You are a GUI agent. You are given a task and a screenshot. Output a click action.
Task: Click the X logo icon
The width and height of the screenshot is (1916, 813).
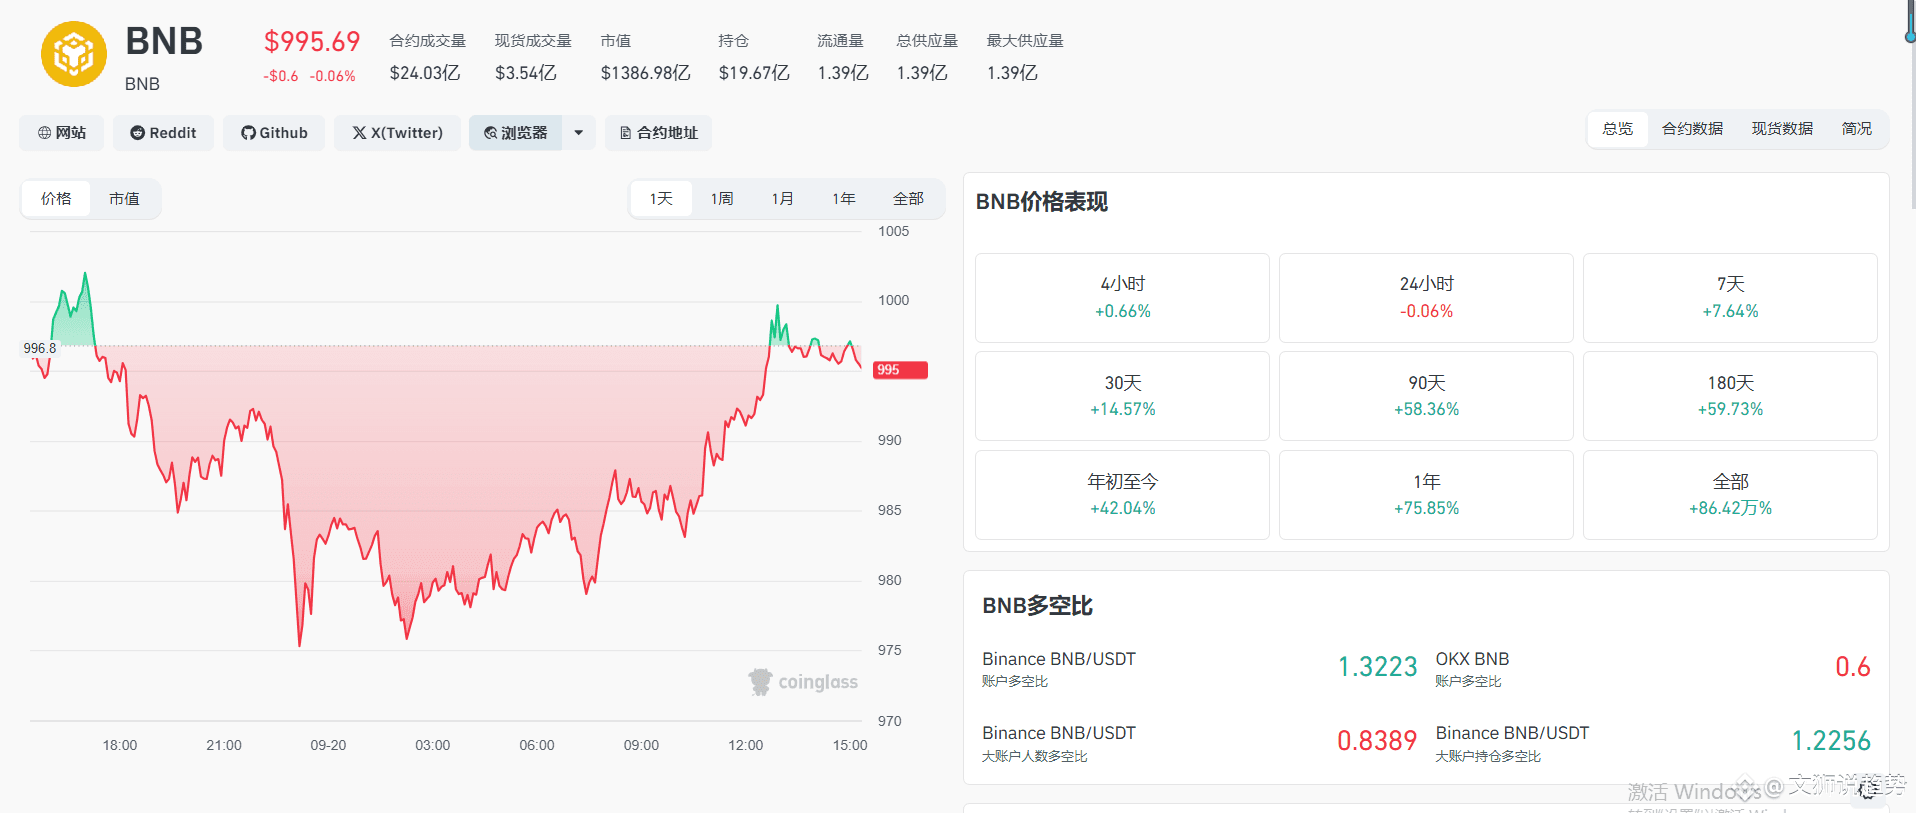[x=359, y=133]
